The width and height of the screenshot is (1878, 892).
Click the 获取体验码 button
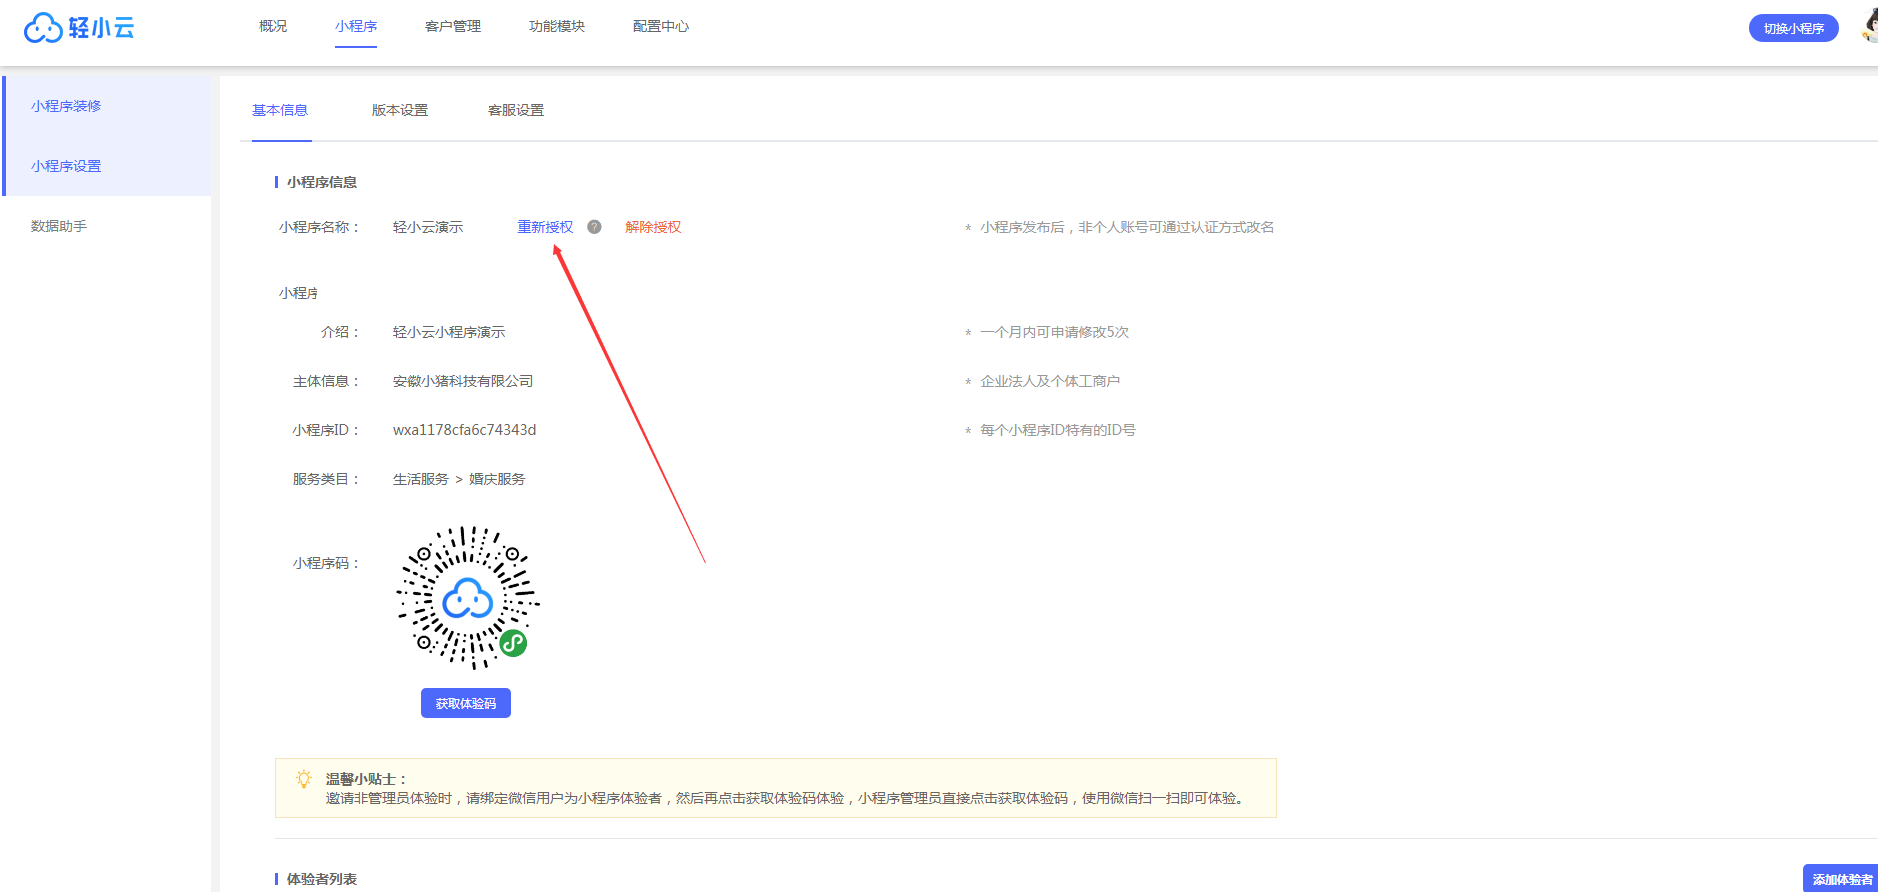point(466,703)
